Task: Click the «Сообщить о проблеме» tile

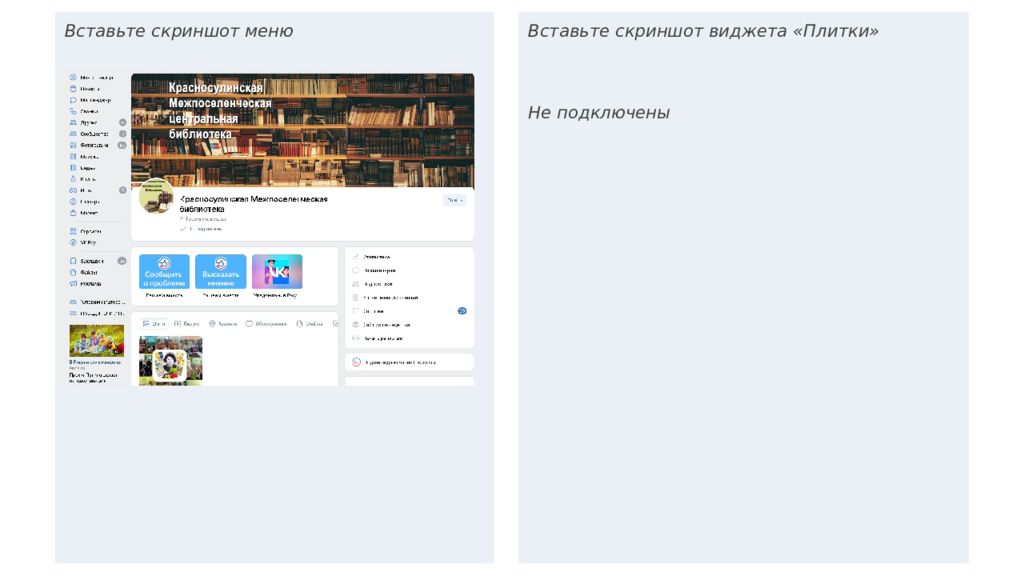Action: [x=165, y=272]
